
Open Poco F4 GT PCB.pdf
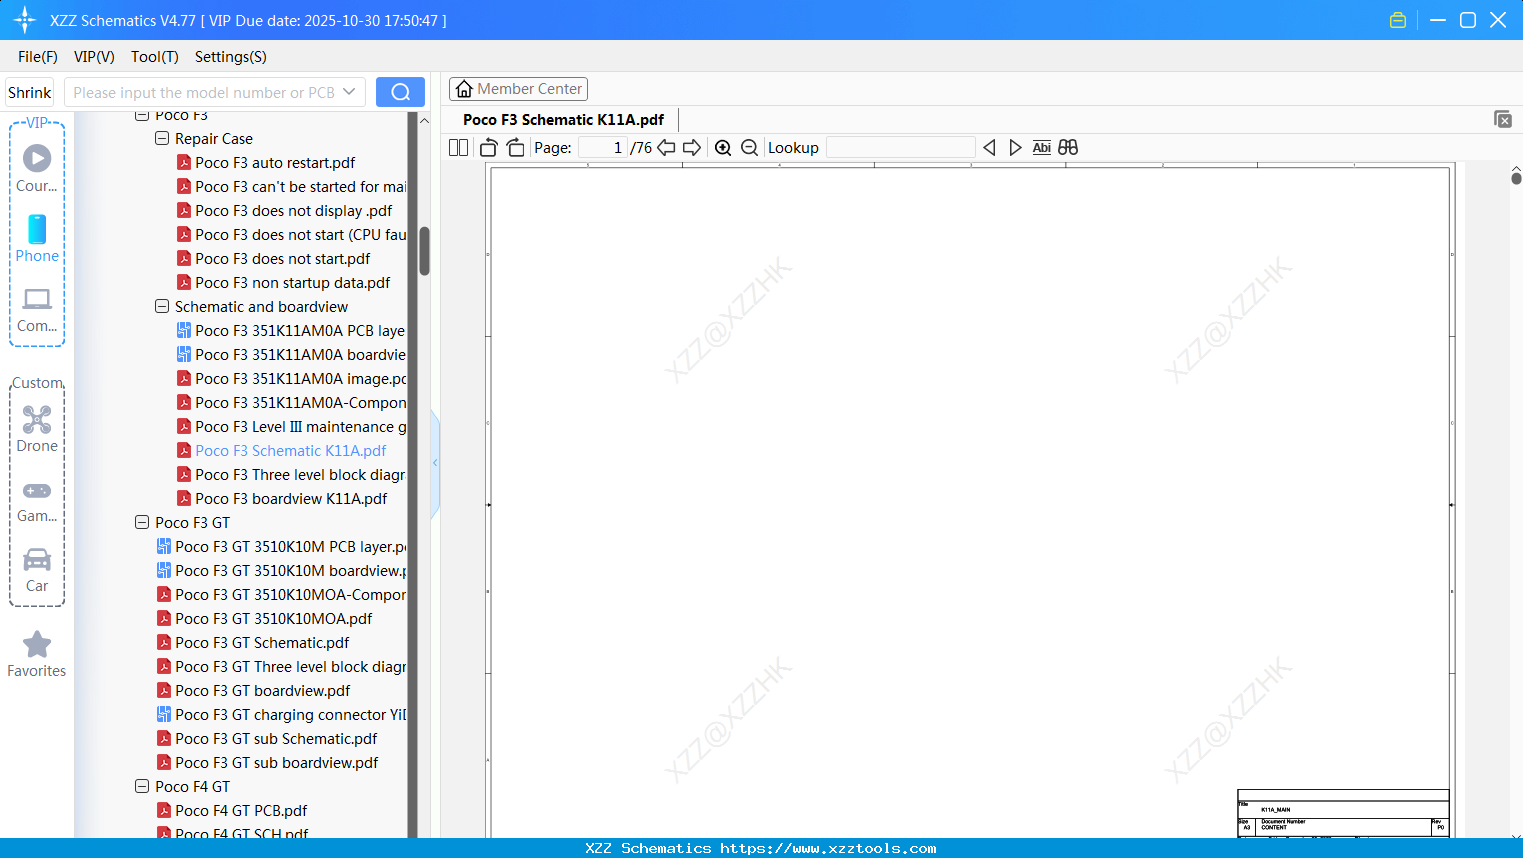[x=241, y=811]
